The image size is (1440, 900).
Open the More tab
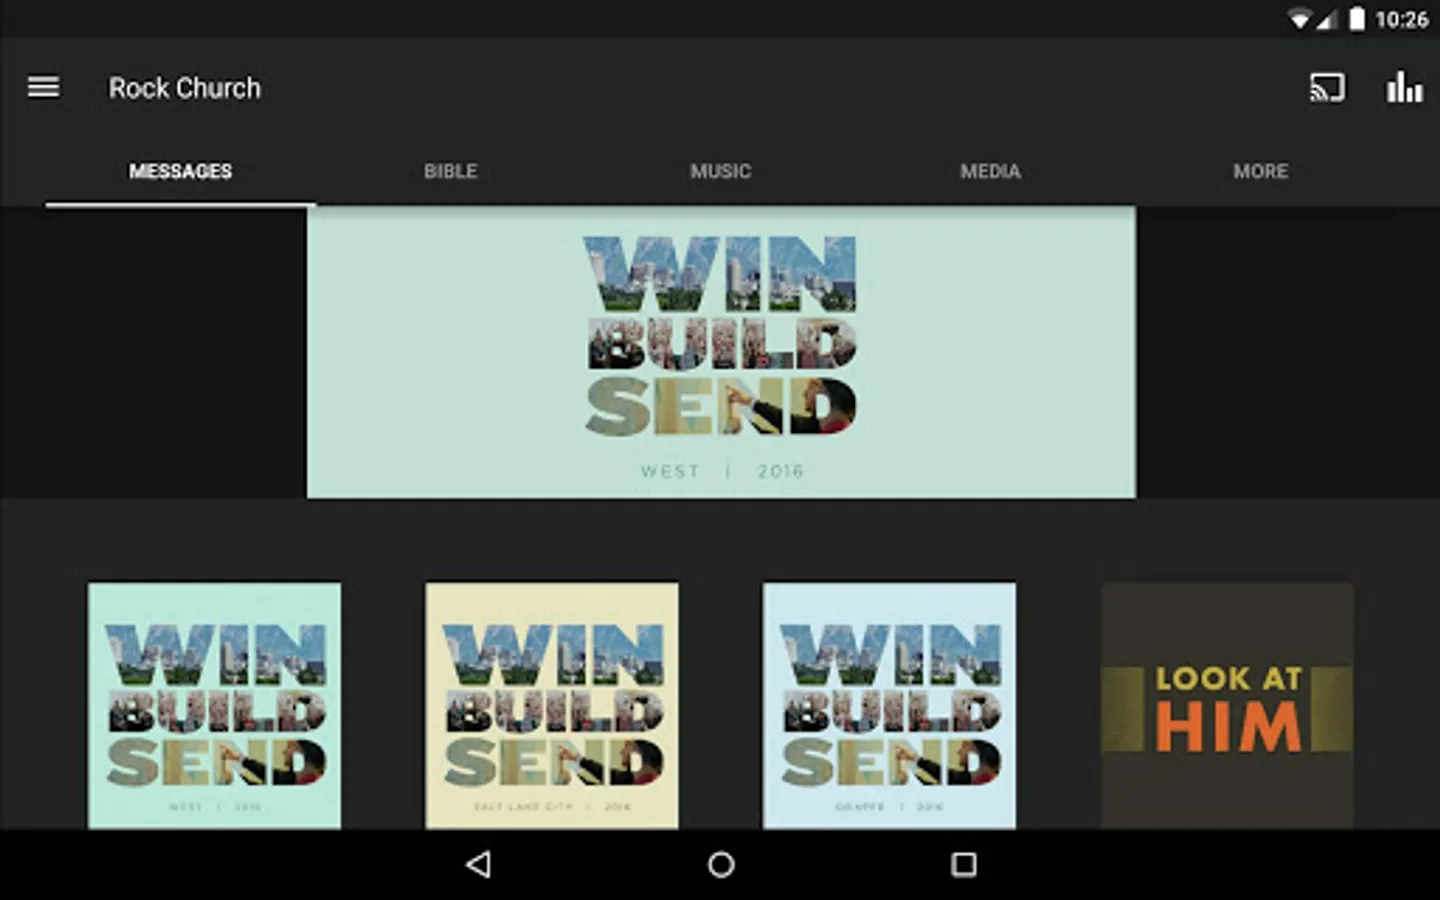click(x=1260, y=171)
